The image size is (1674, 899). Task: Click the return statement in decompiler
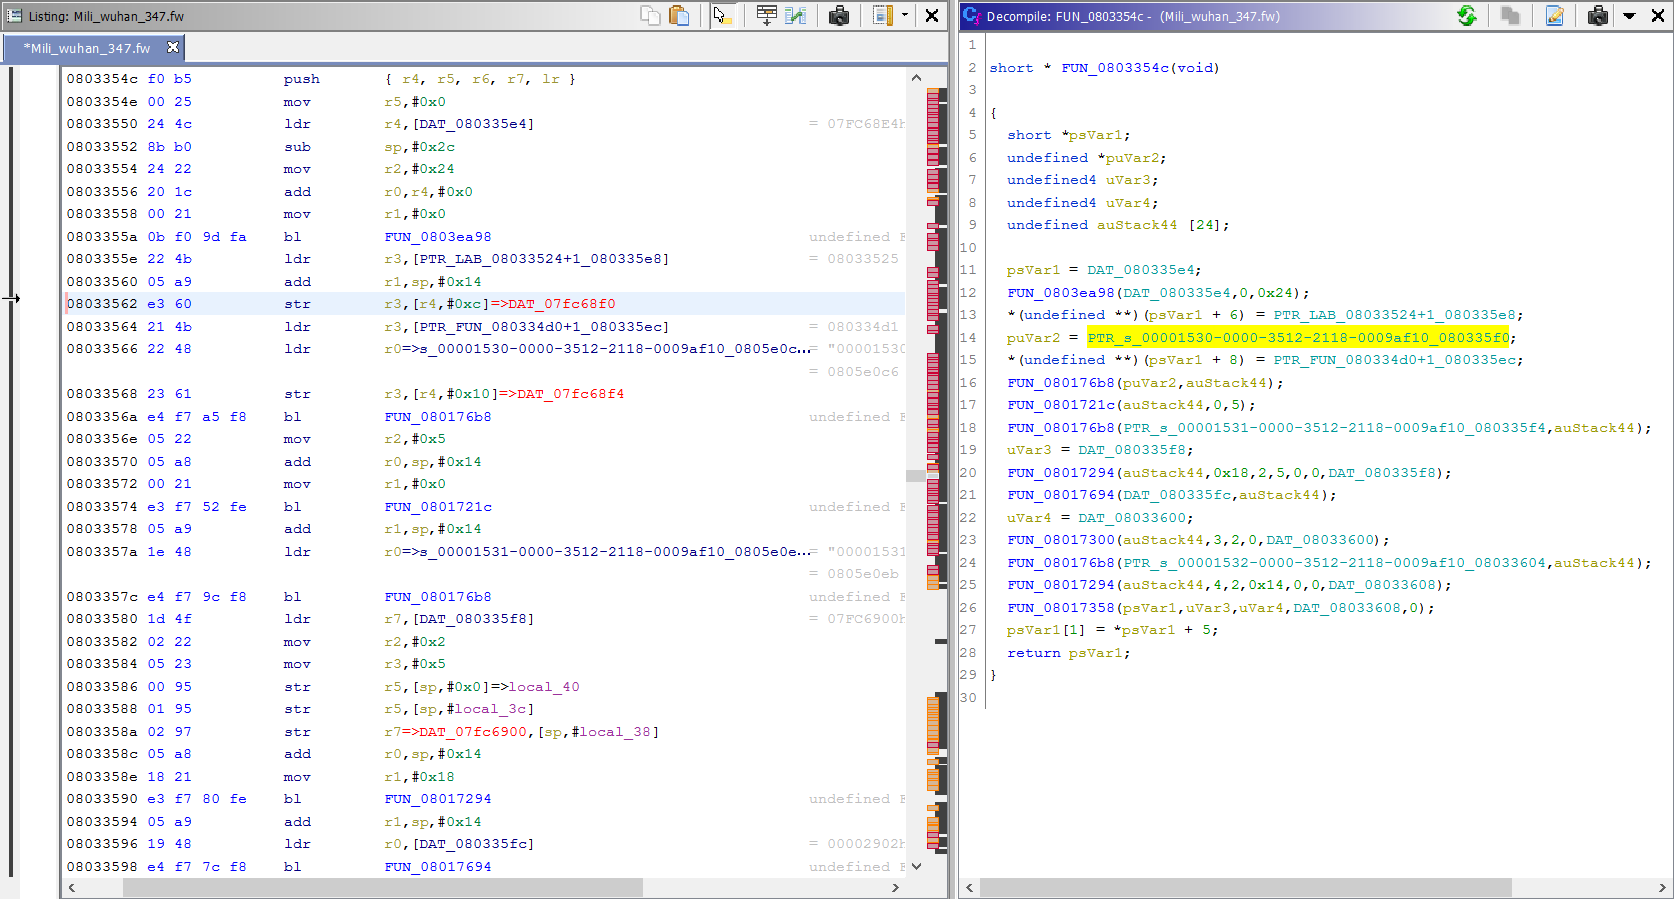coord(1068,653)
